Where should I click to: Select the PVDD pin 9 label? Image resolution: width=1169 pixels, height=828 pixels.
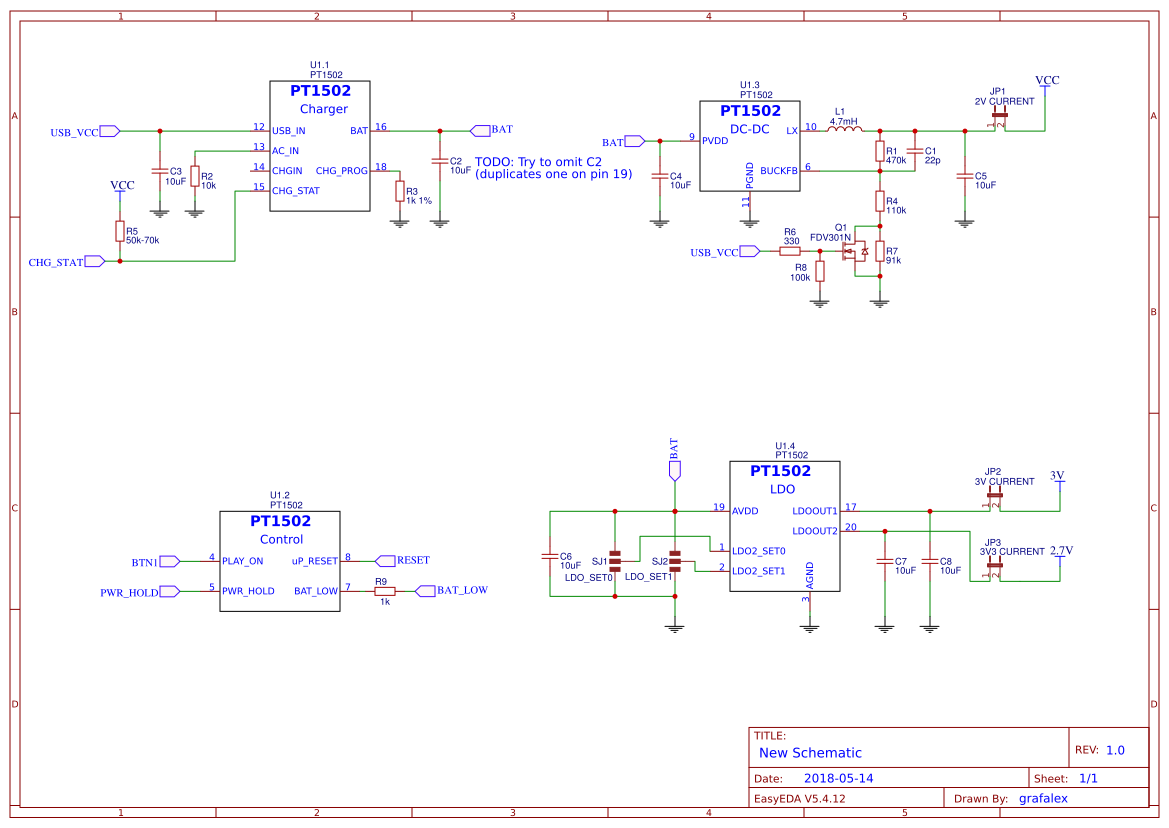tap(715, 141)
